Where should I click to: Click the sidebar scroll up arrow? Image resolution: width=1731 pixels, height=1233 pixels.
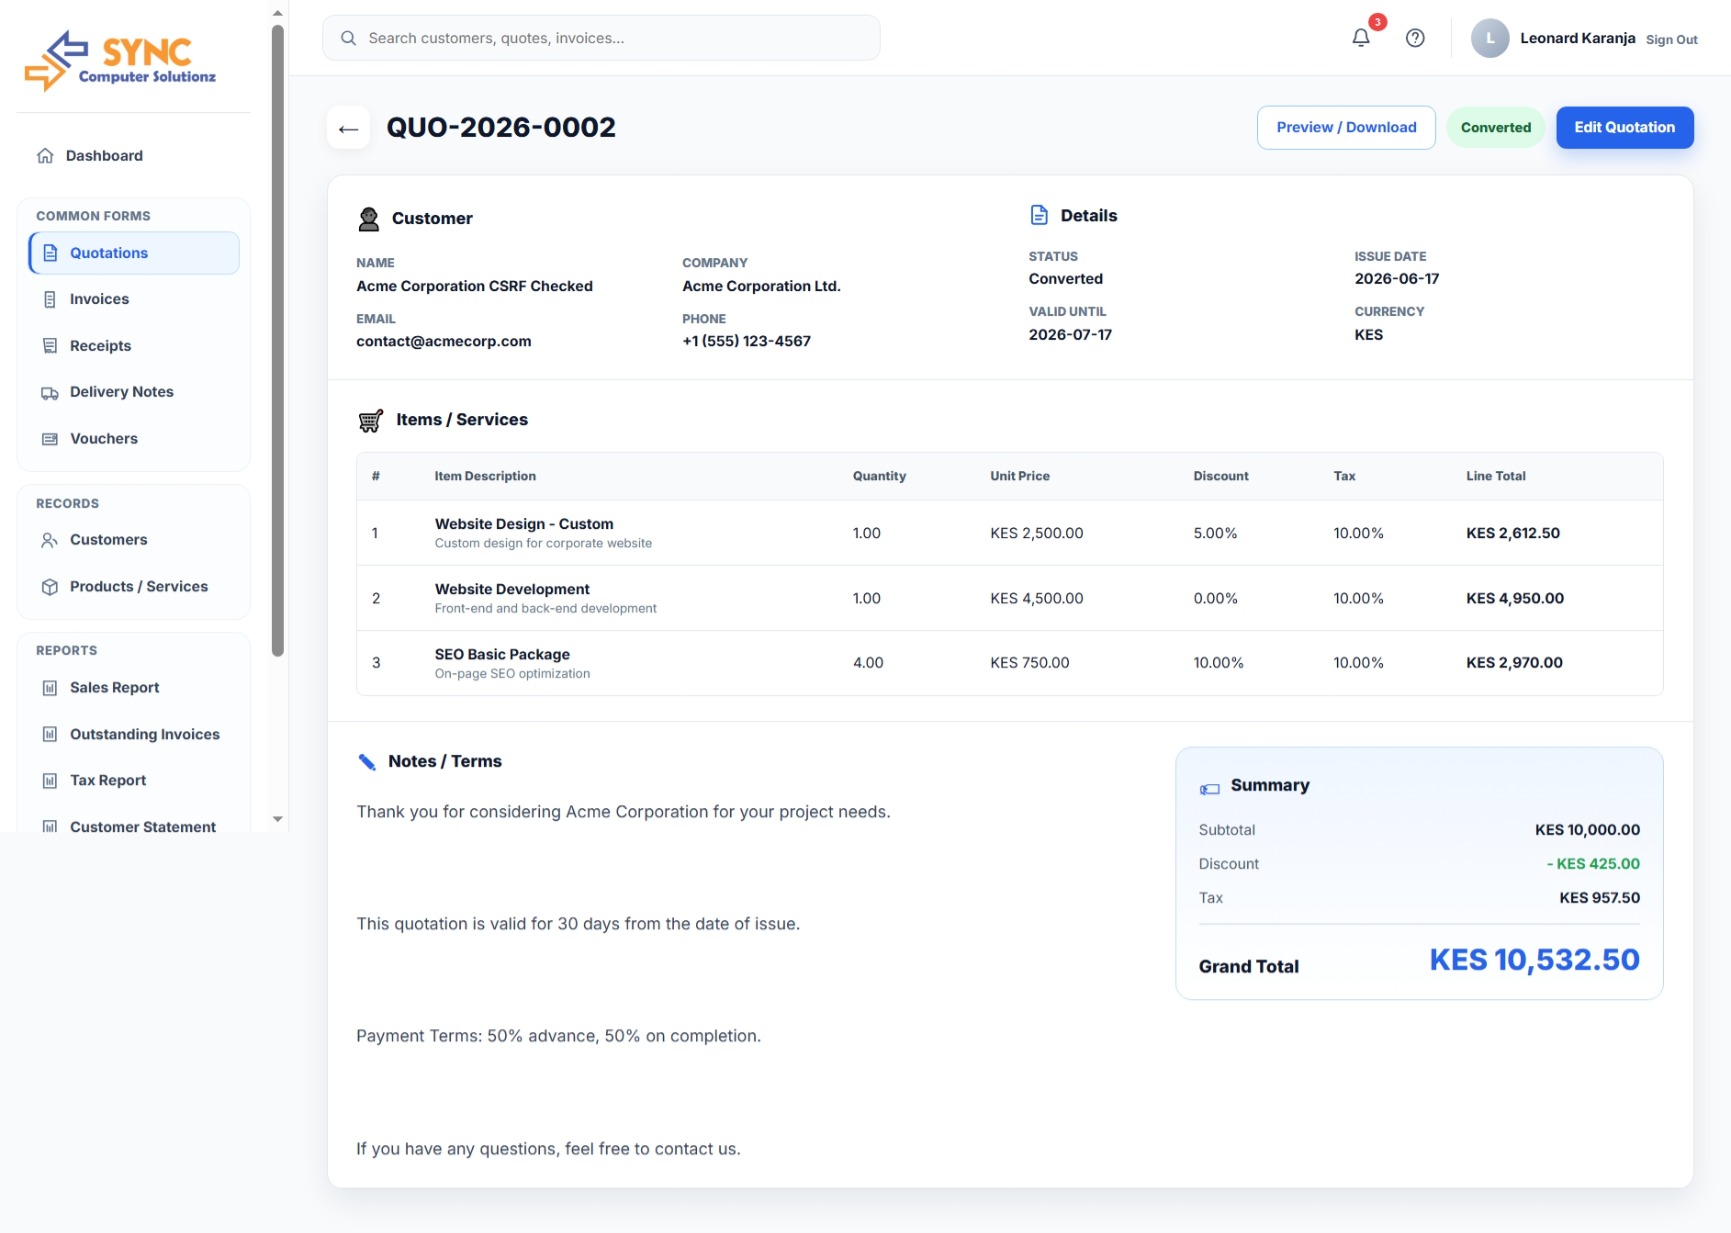pyautogui.click(x=278, y=13)
